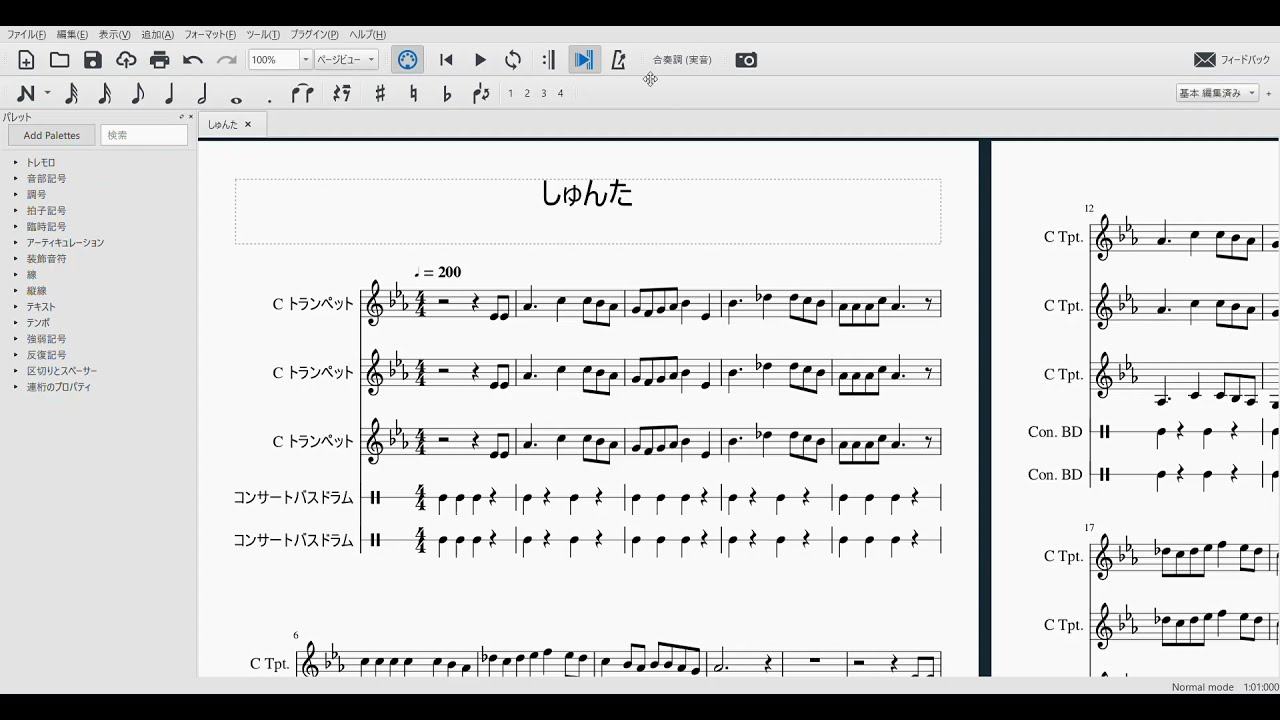Click the Save score floppy disk icon
Viewport: 1280px width, 720px height.
(93, 60)
